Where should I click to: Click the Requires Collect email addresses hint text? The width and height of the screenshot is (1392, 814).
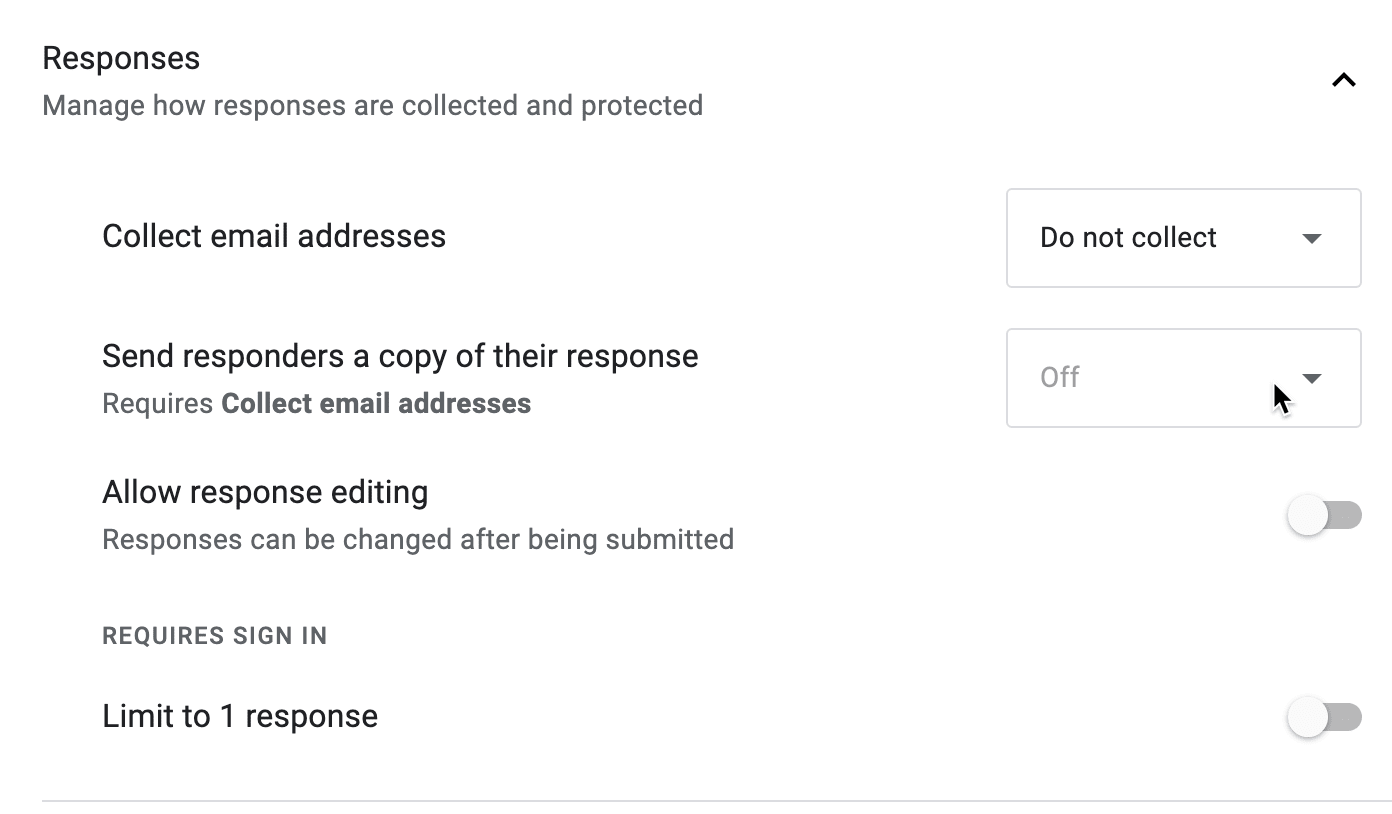pos(315,403)
